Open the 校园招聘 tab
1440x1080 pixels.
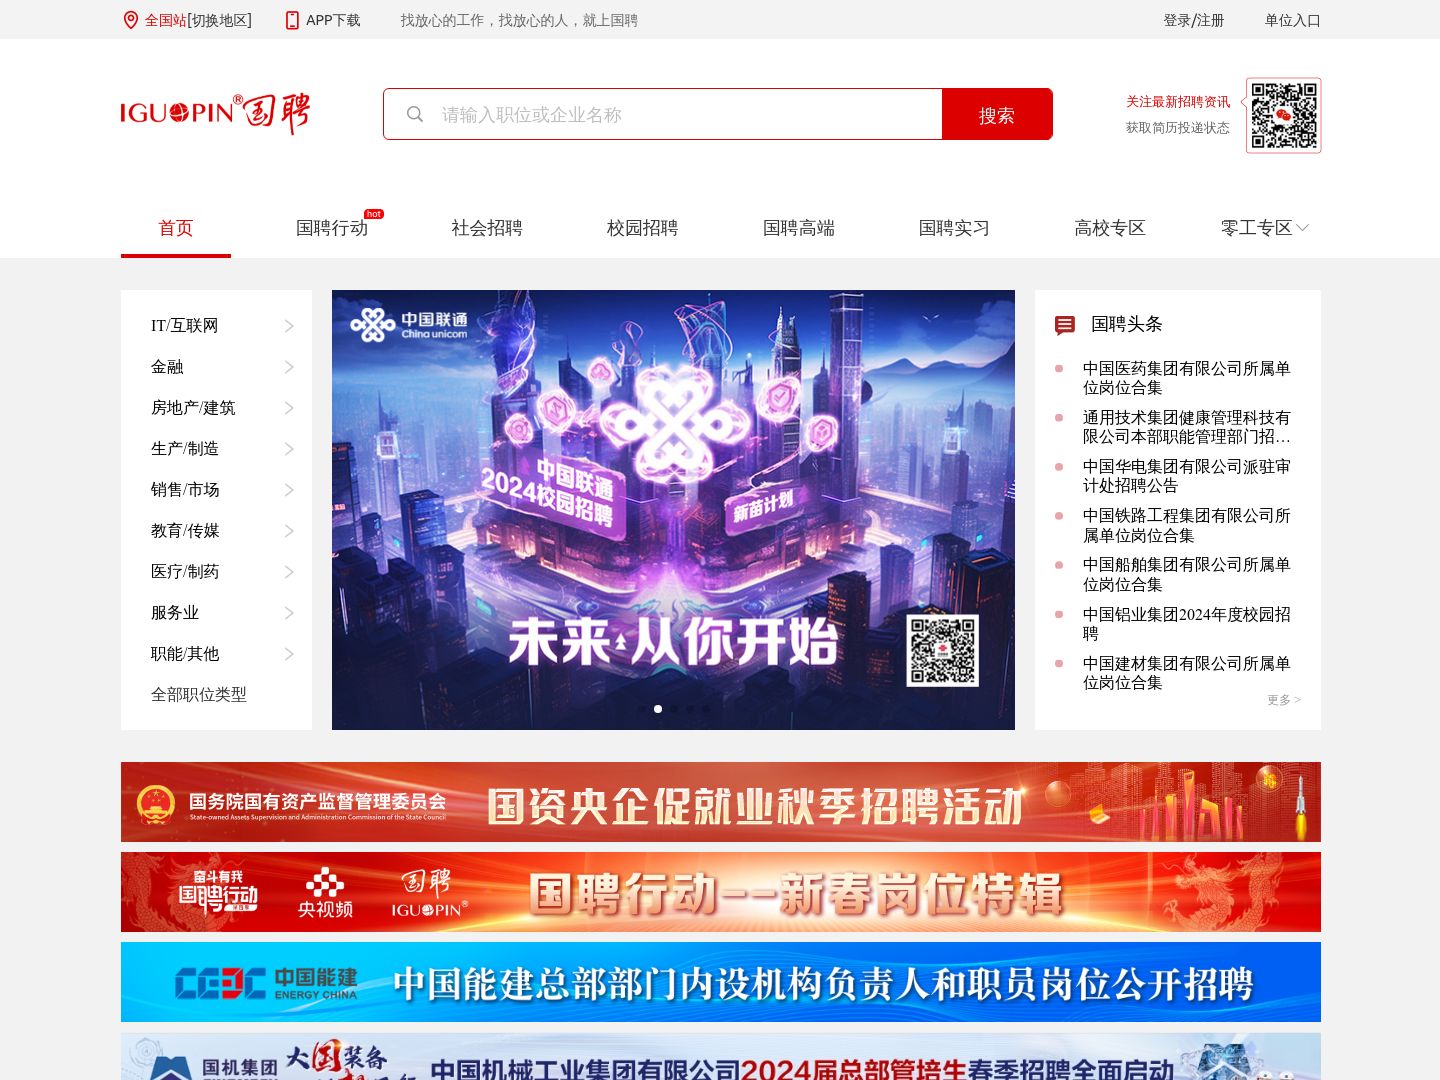pos(643,228)
